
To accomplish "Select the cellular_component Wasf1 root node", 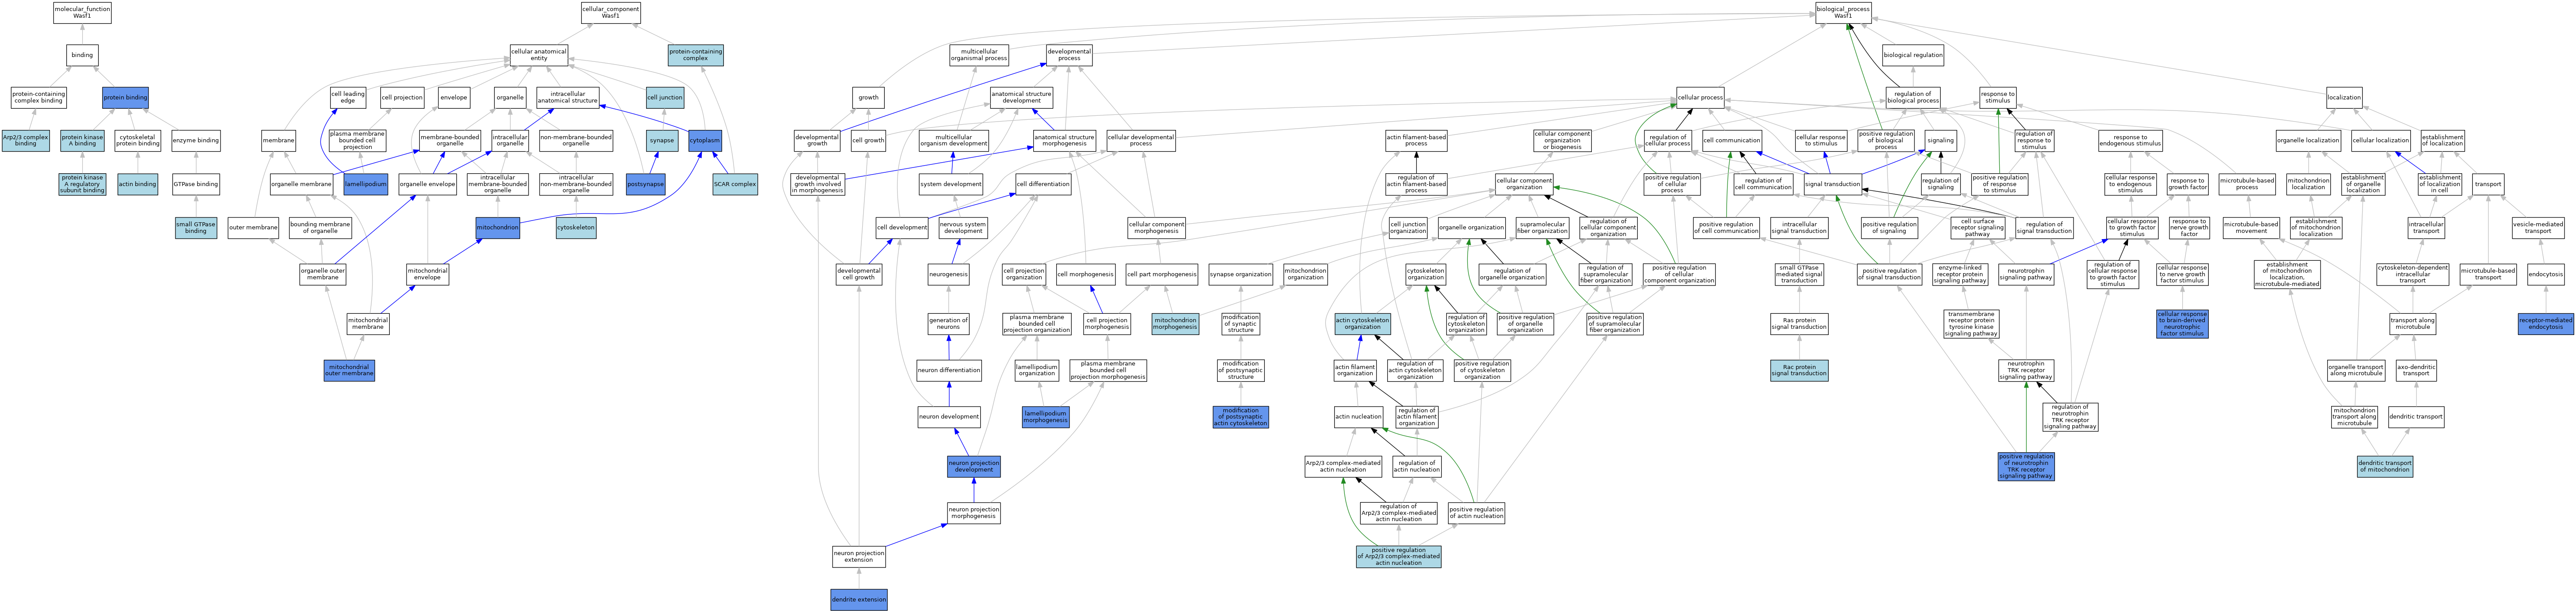I will coord(611,12).
